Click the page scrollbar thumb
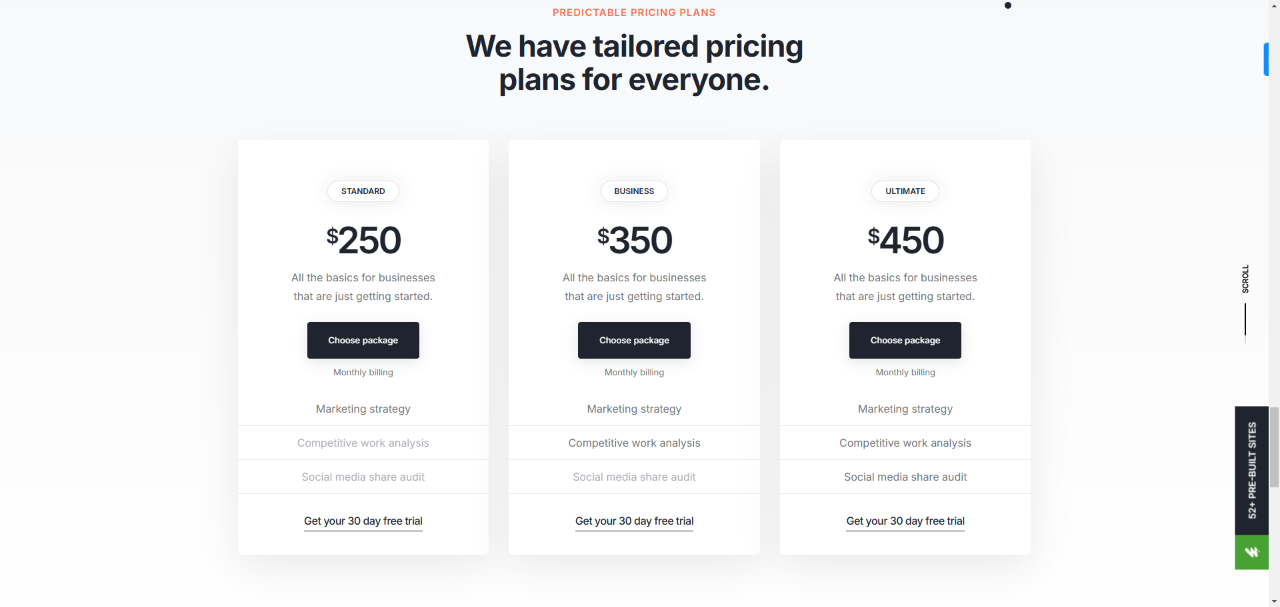 click(1274, 447)
